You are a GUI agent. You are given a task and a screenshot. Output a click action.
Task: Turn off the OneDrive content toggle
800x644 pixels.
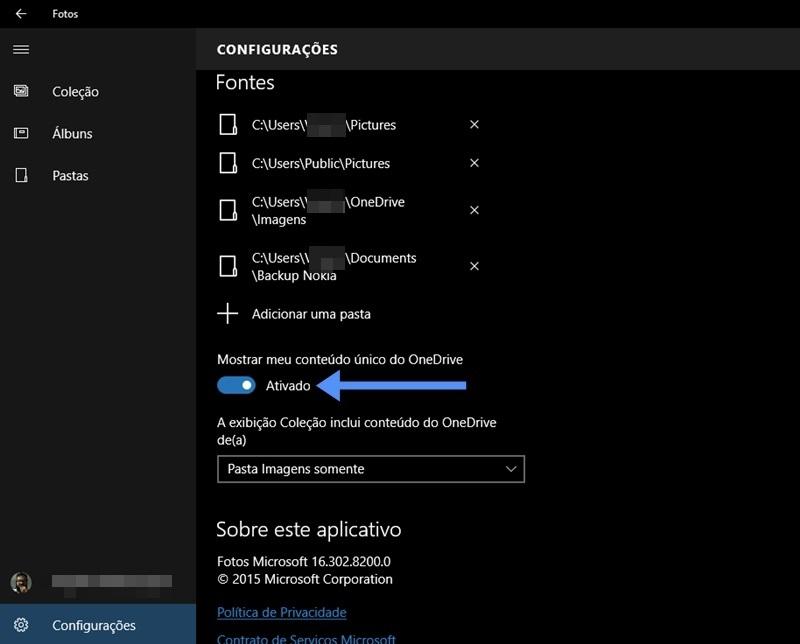click(237, 386)
